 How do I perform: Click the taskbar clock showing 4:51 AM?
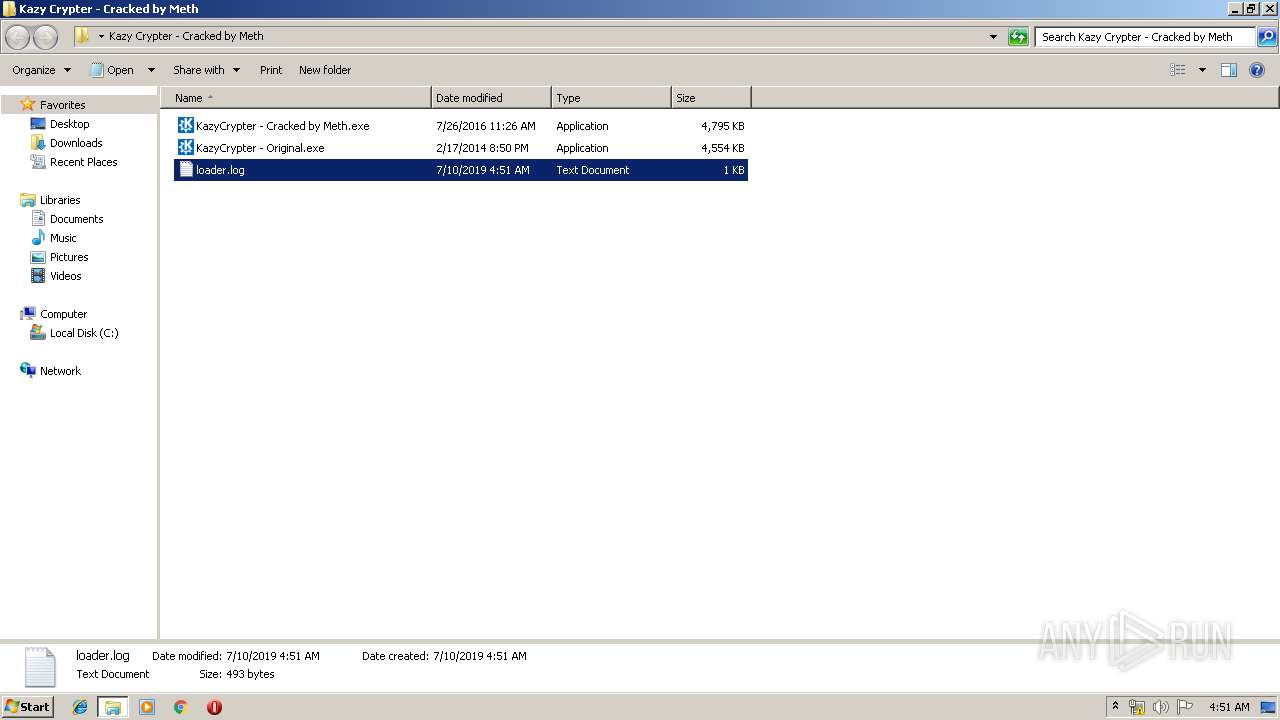click(x=1229, y=707)
